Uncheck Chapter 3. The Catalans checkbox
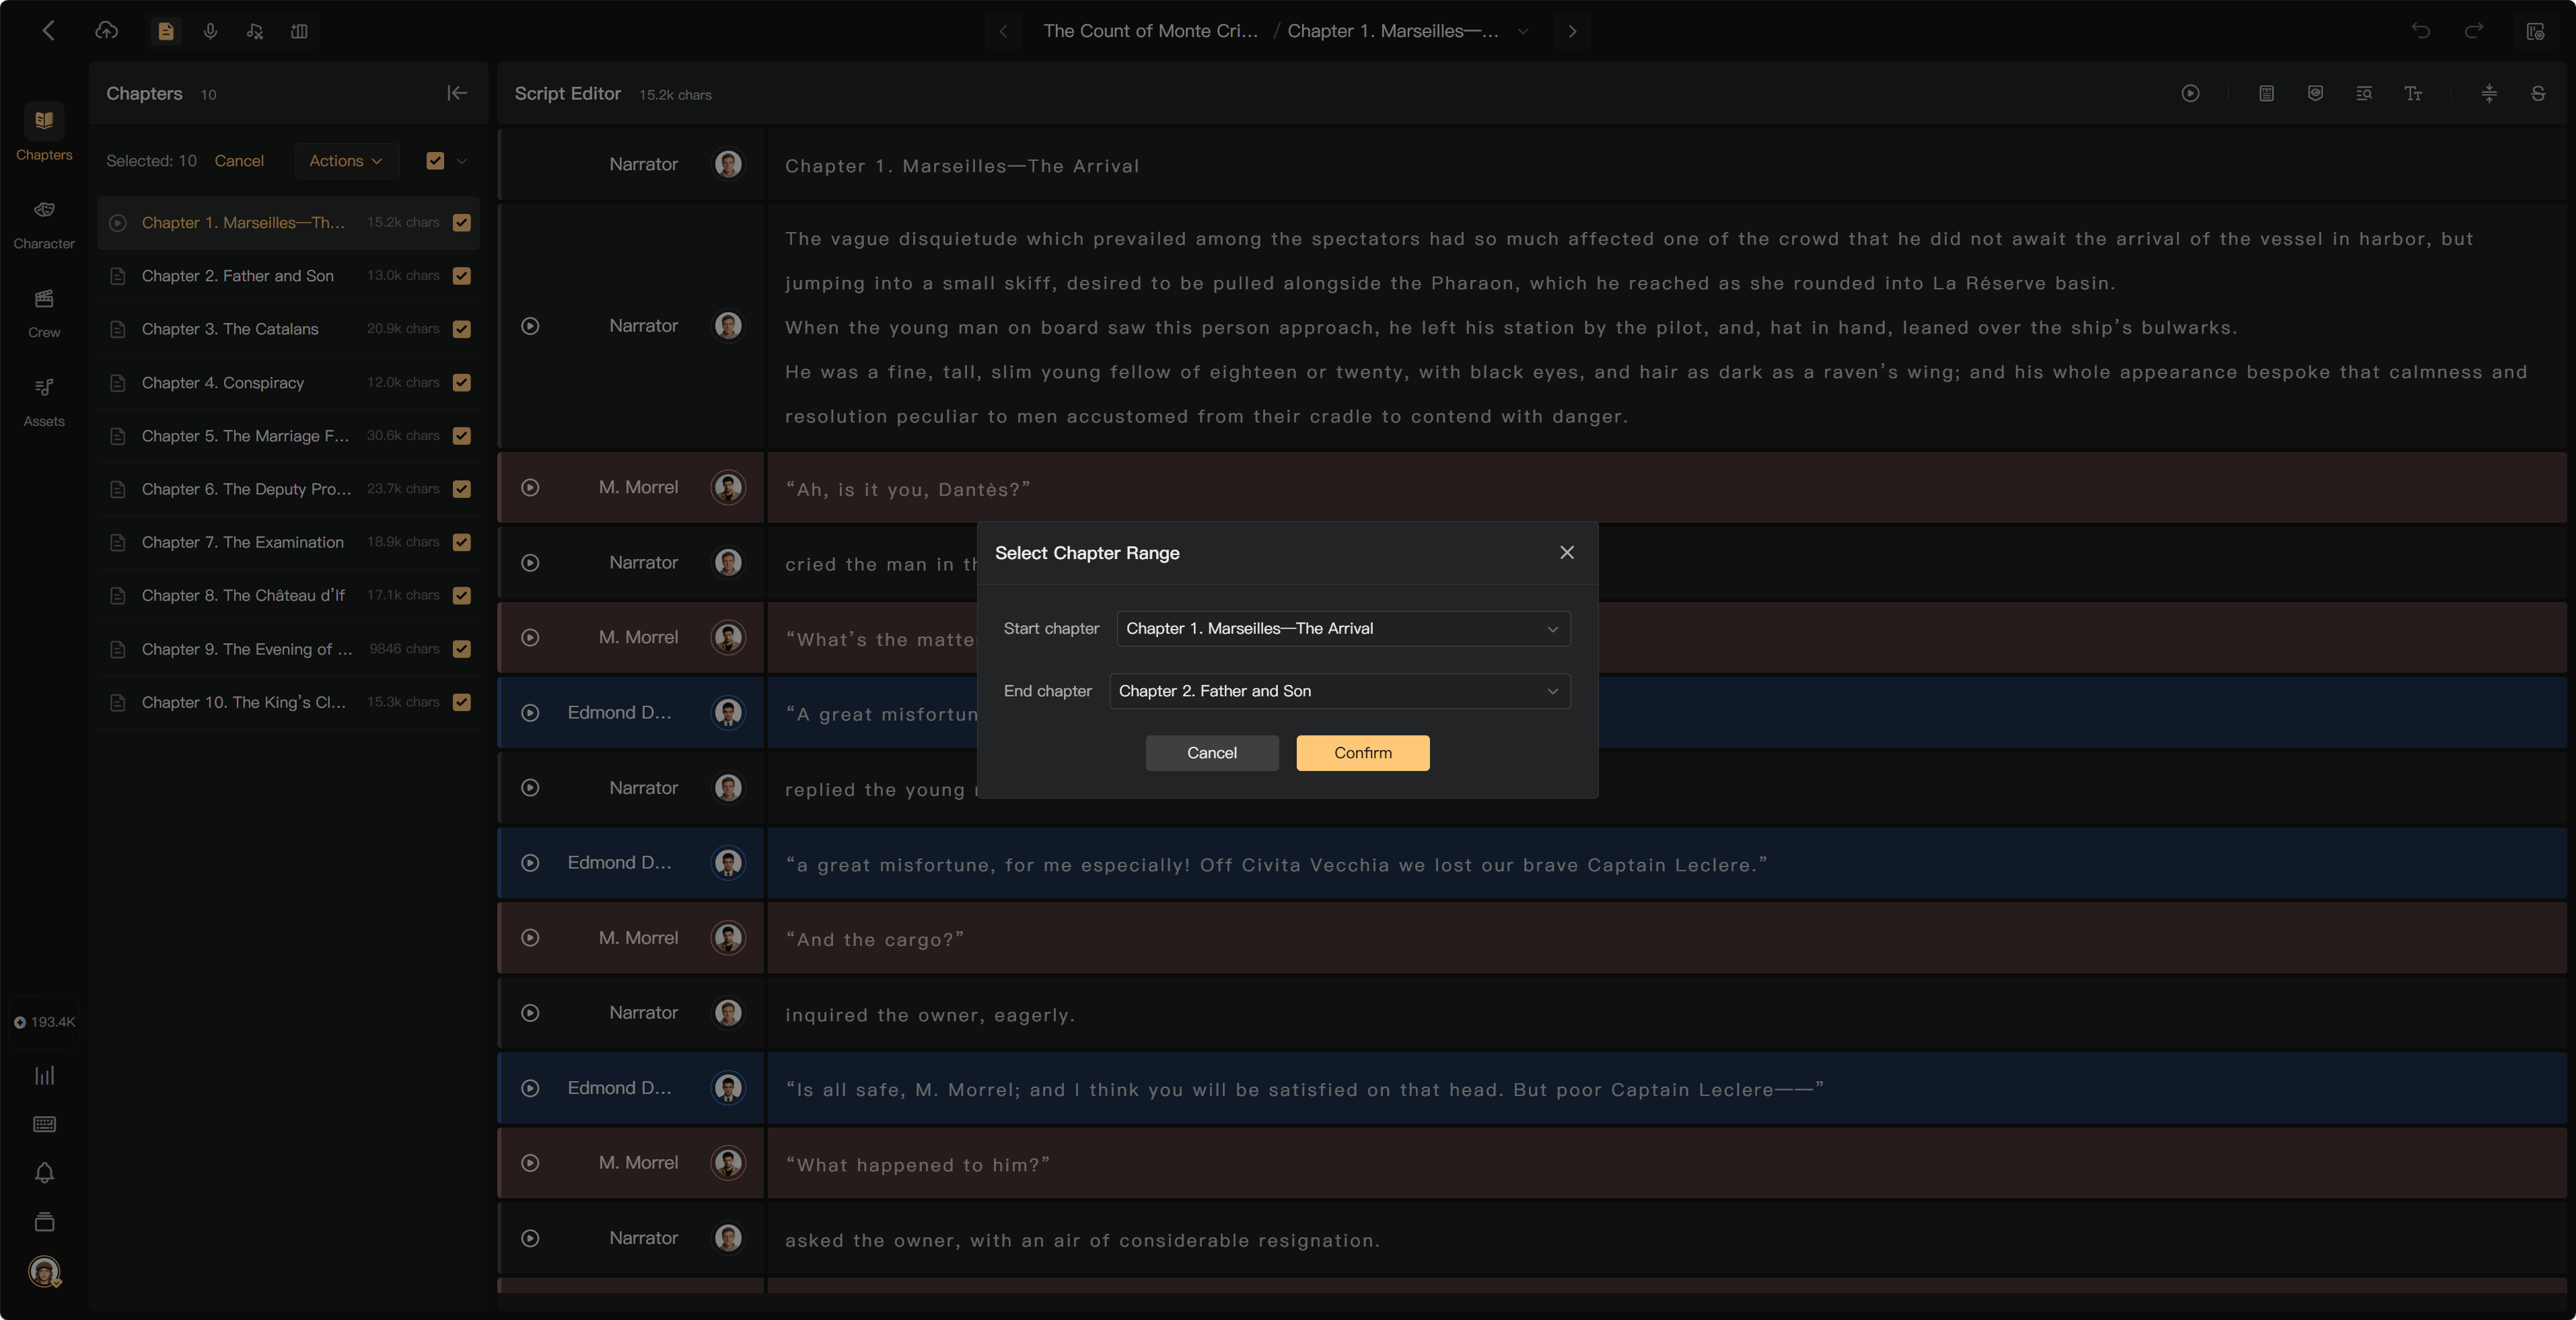Image resolution: width=2576 pixels, height=1320 pixels. pyautogui.click(x=461, y=329)
